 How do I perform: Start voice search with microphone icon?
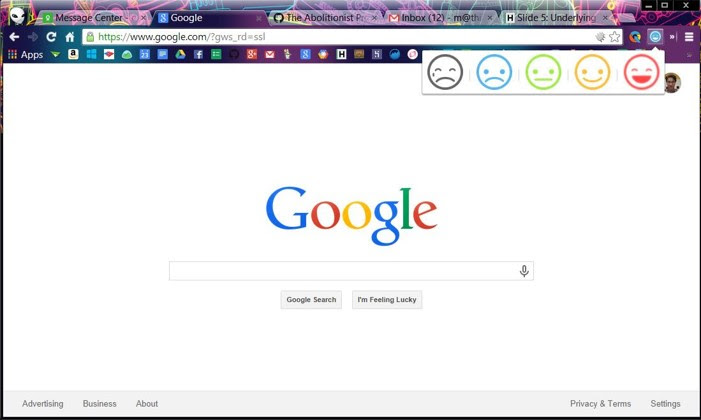(524, 271)
